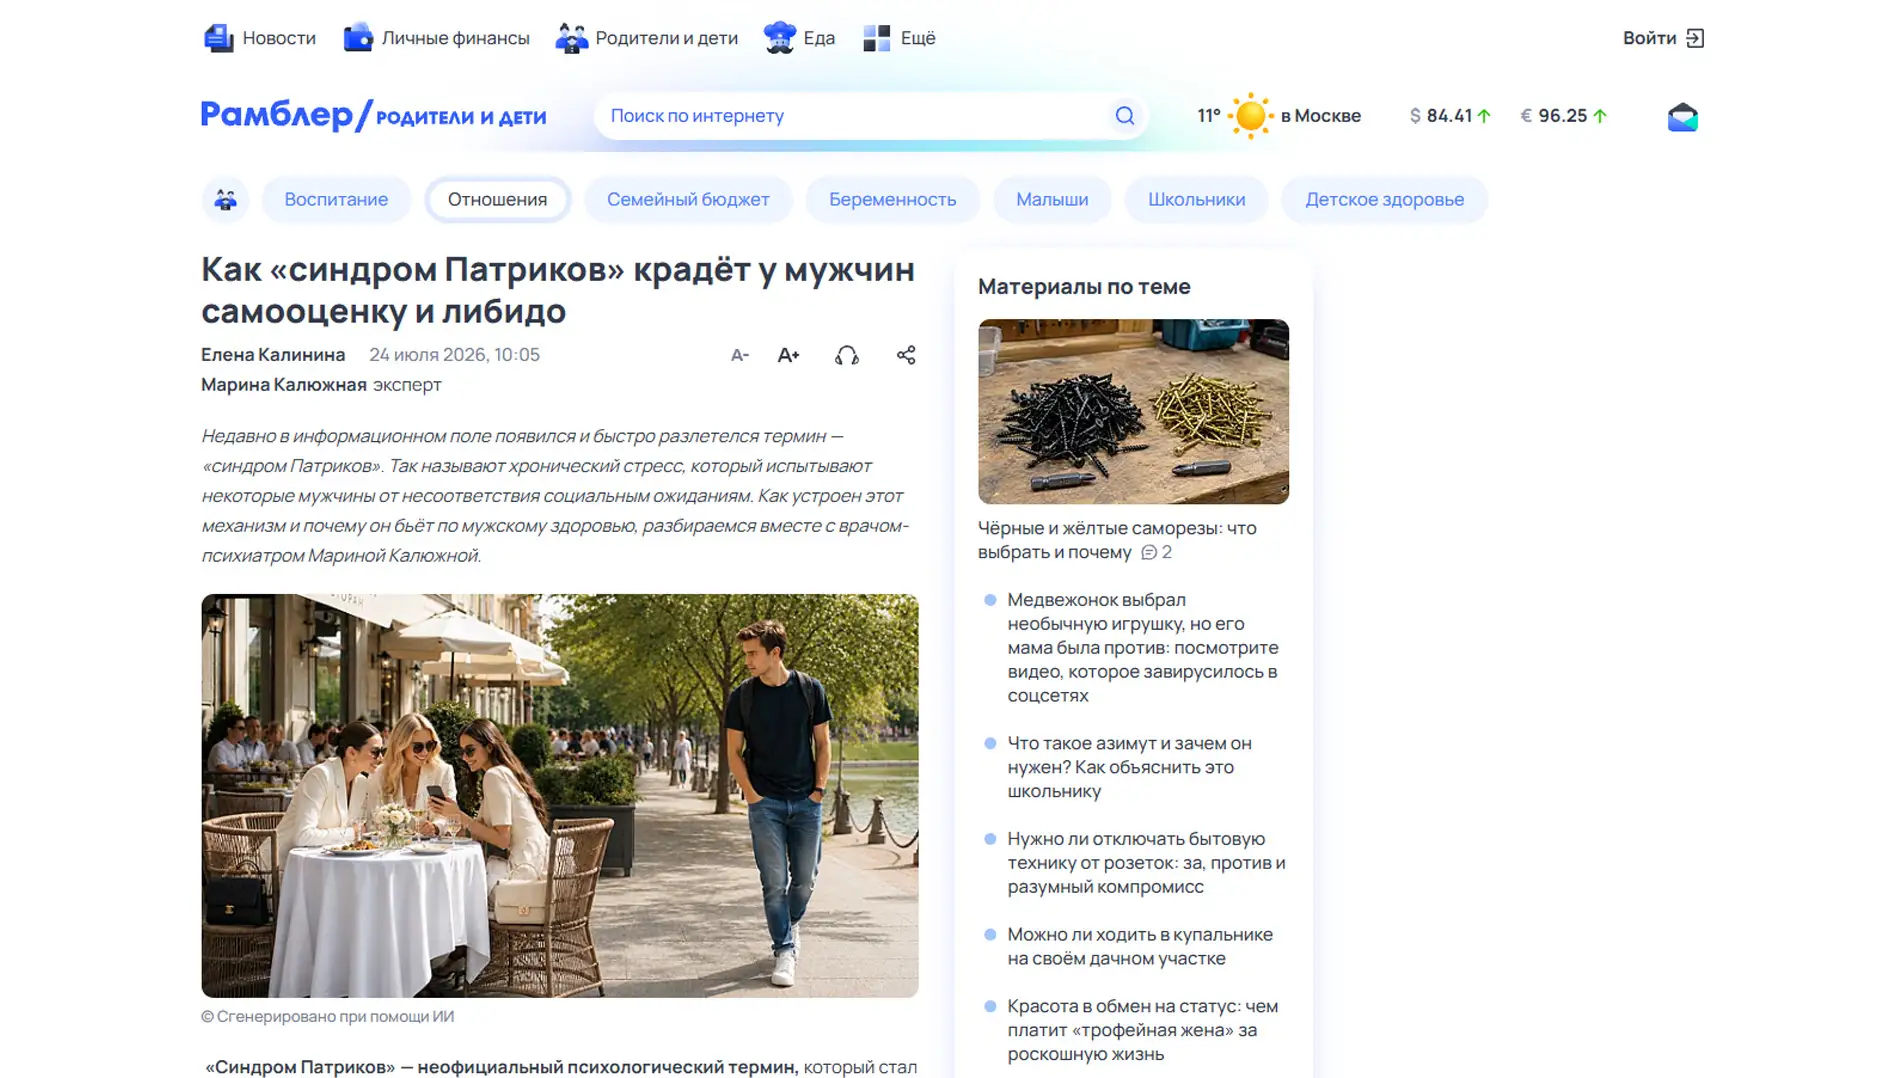The height and width of the screenshot is (1078, 1902).
Task: Increase font size with A+ icon
Action: click(788, 355)
